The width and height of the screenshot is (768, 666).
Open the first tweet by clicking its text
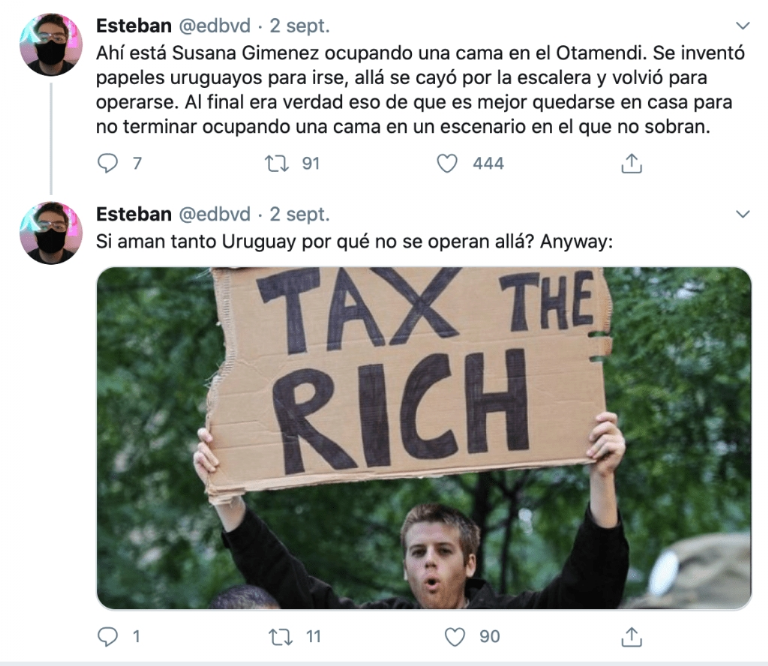[420, 90]
